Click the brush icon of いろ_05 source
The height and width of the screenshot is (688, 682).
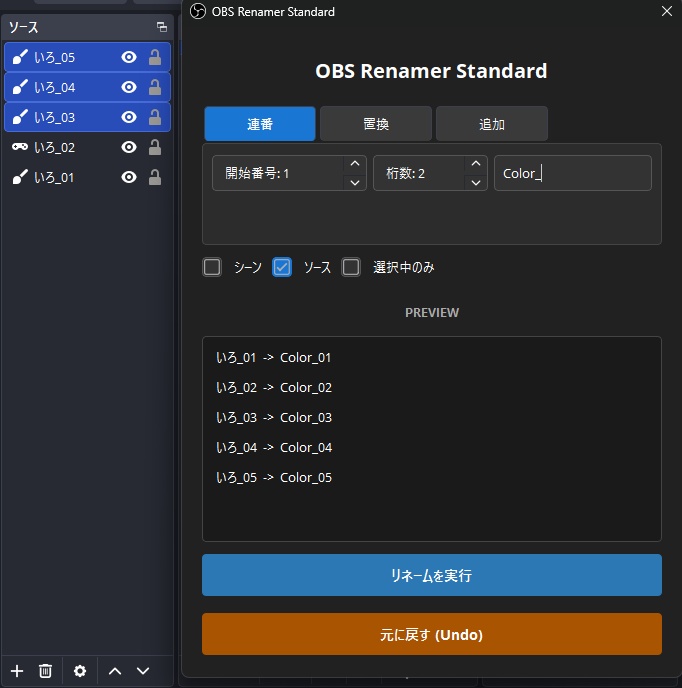pos(20,57)
